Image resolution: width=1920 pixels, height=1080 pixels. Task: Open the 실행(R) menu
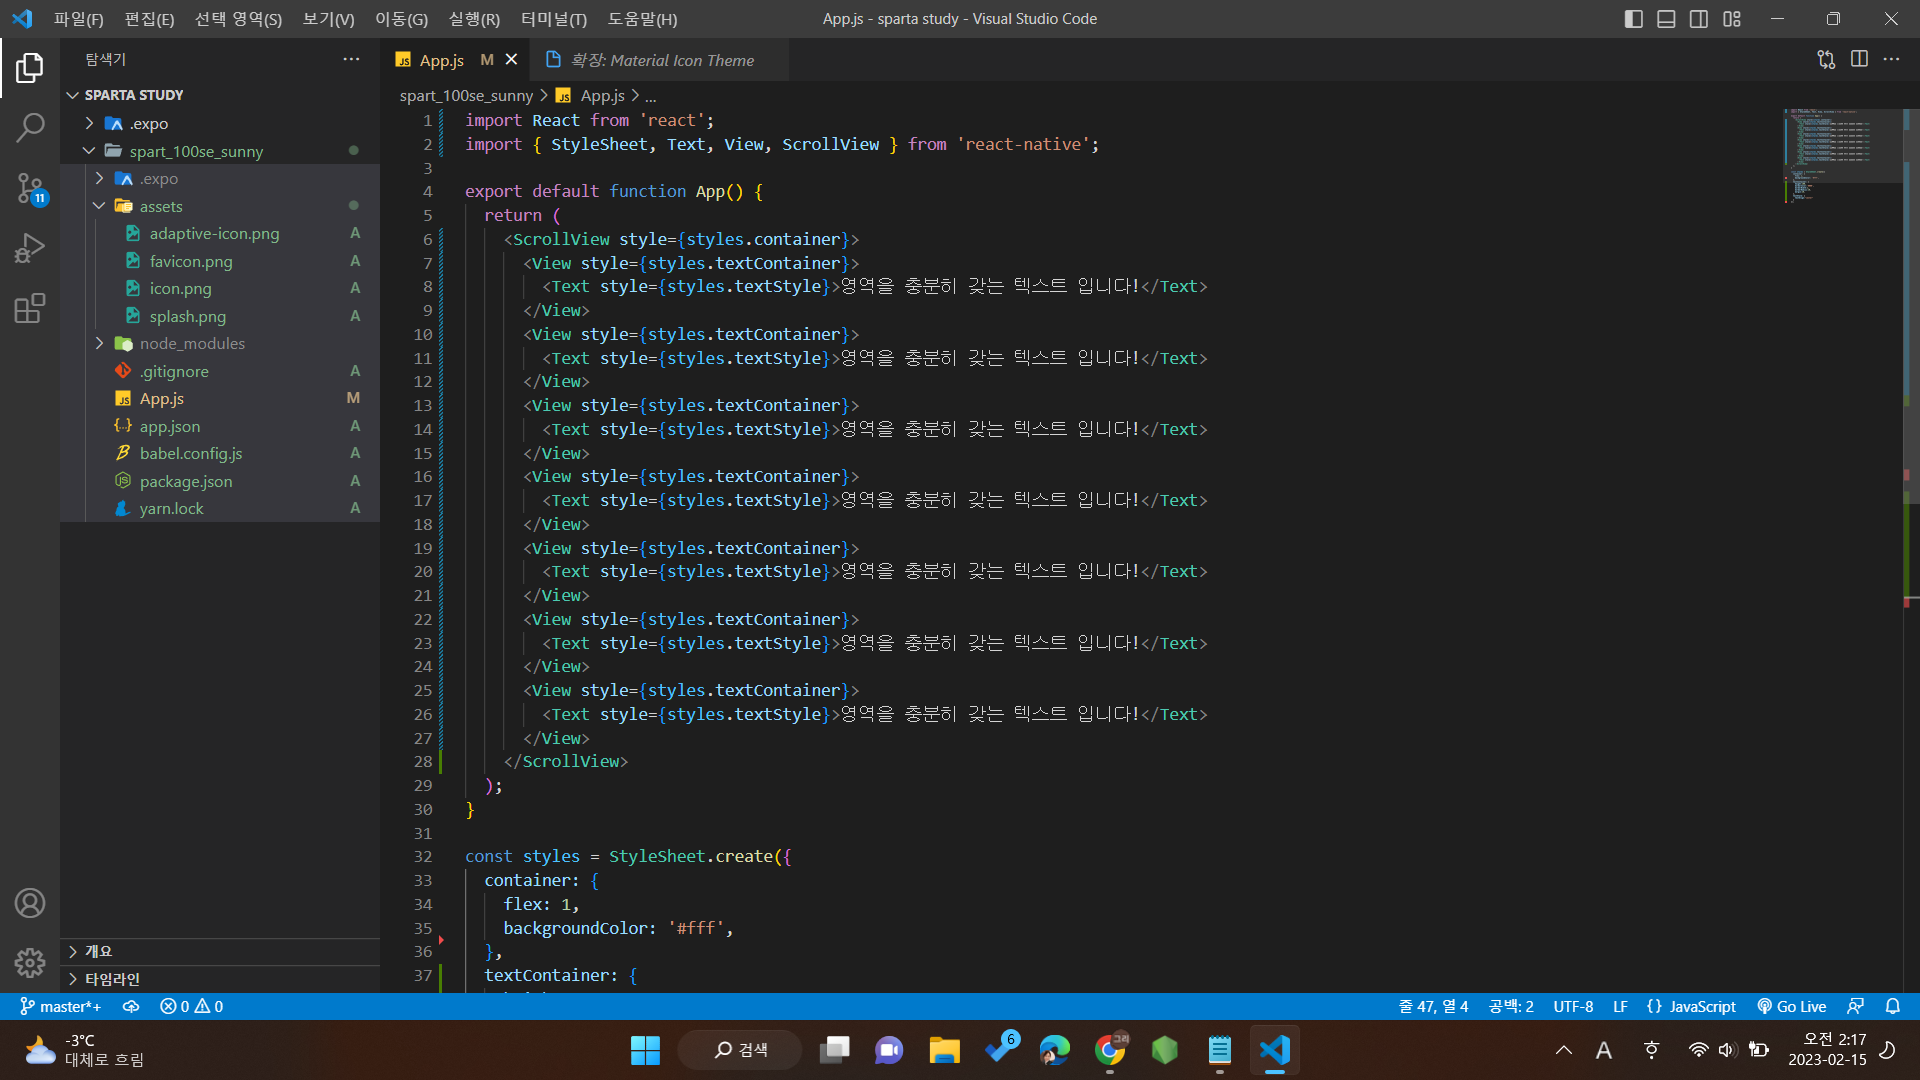point(475,19)
